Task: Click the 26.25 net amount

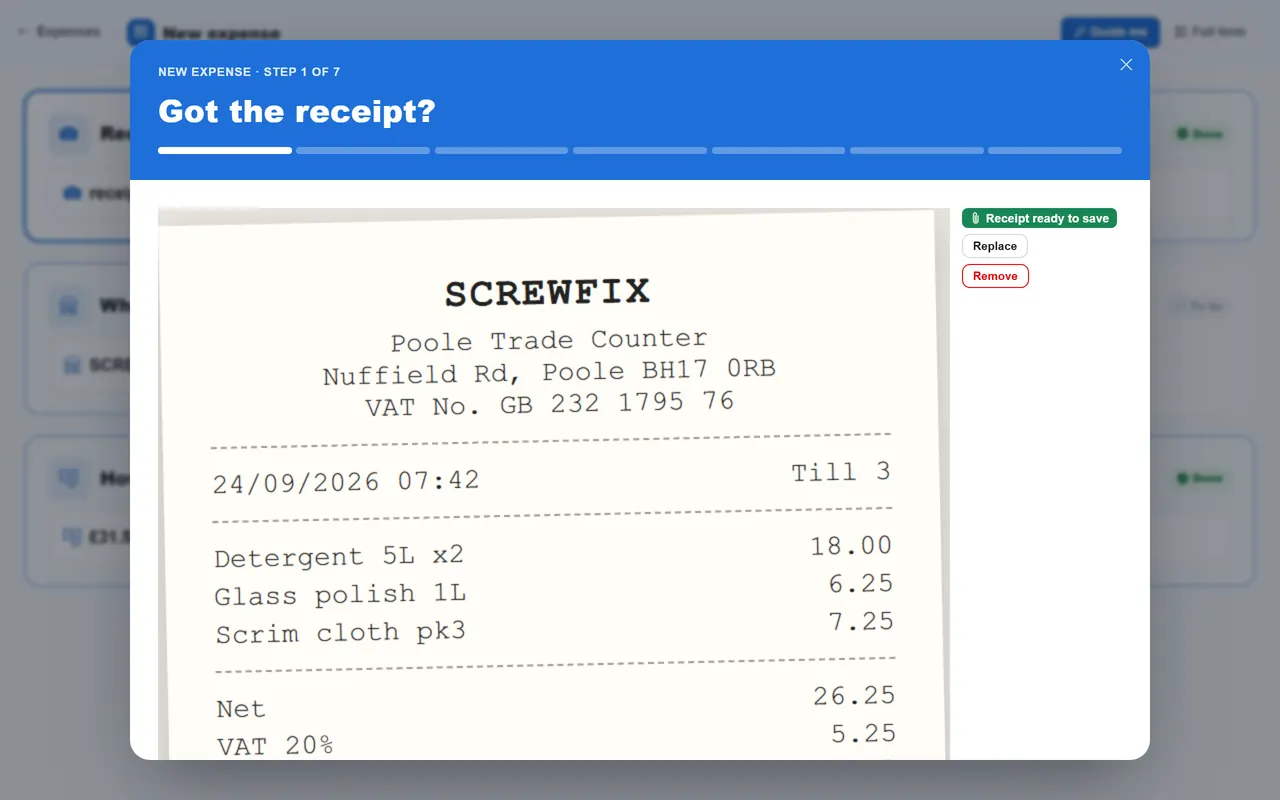Action: (854, 696)
